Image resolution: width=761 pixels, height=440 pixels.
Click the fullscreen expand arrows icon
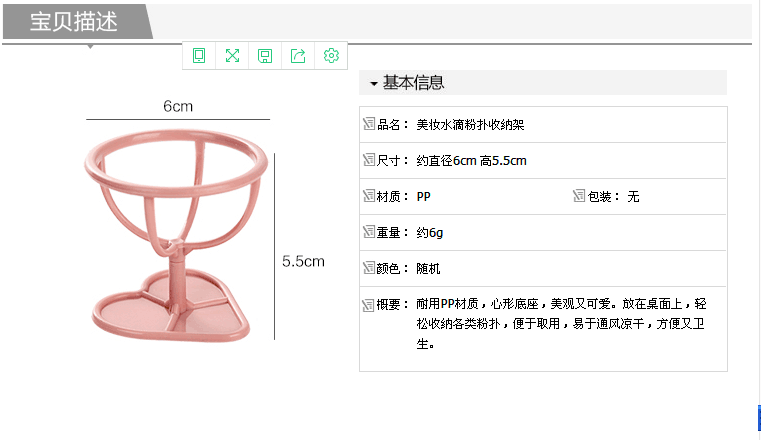[232, 56]
